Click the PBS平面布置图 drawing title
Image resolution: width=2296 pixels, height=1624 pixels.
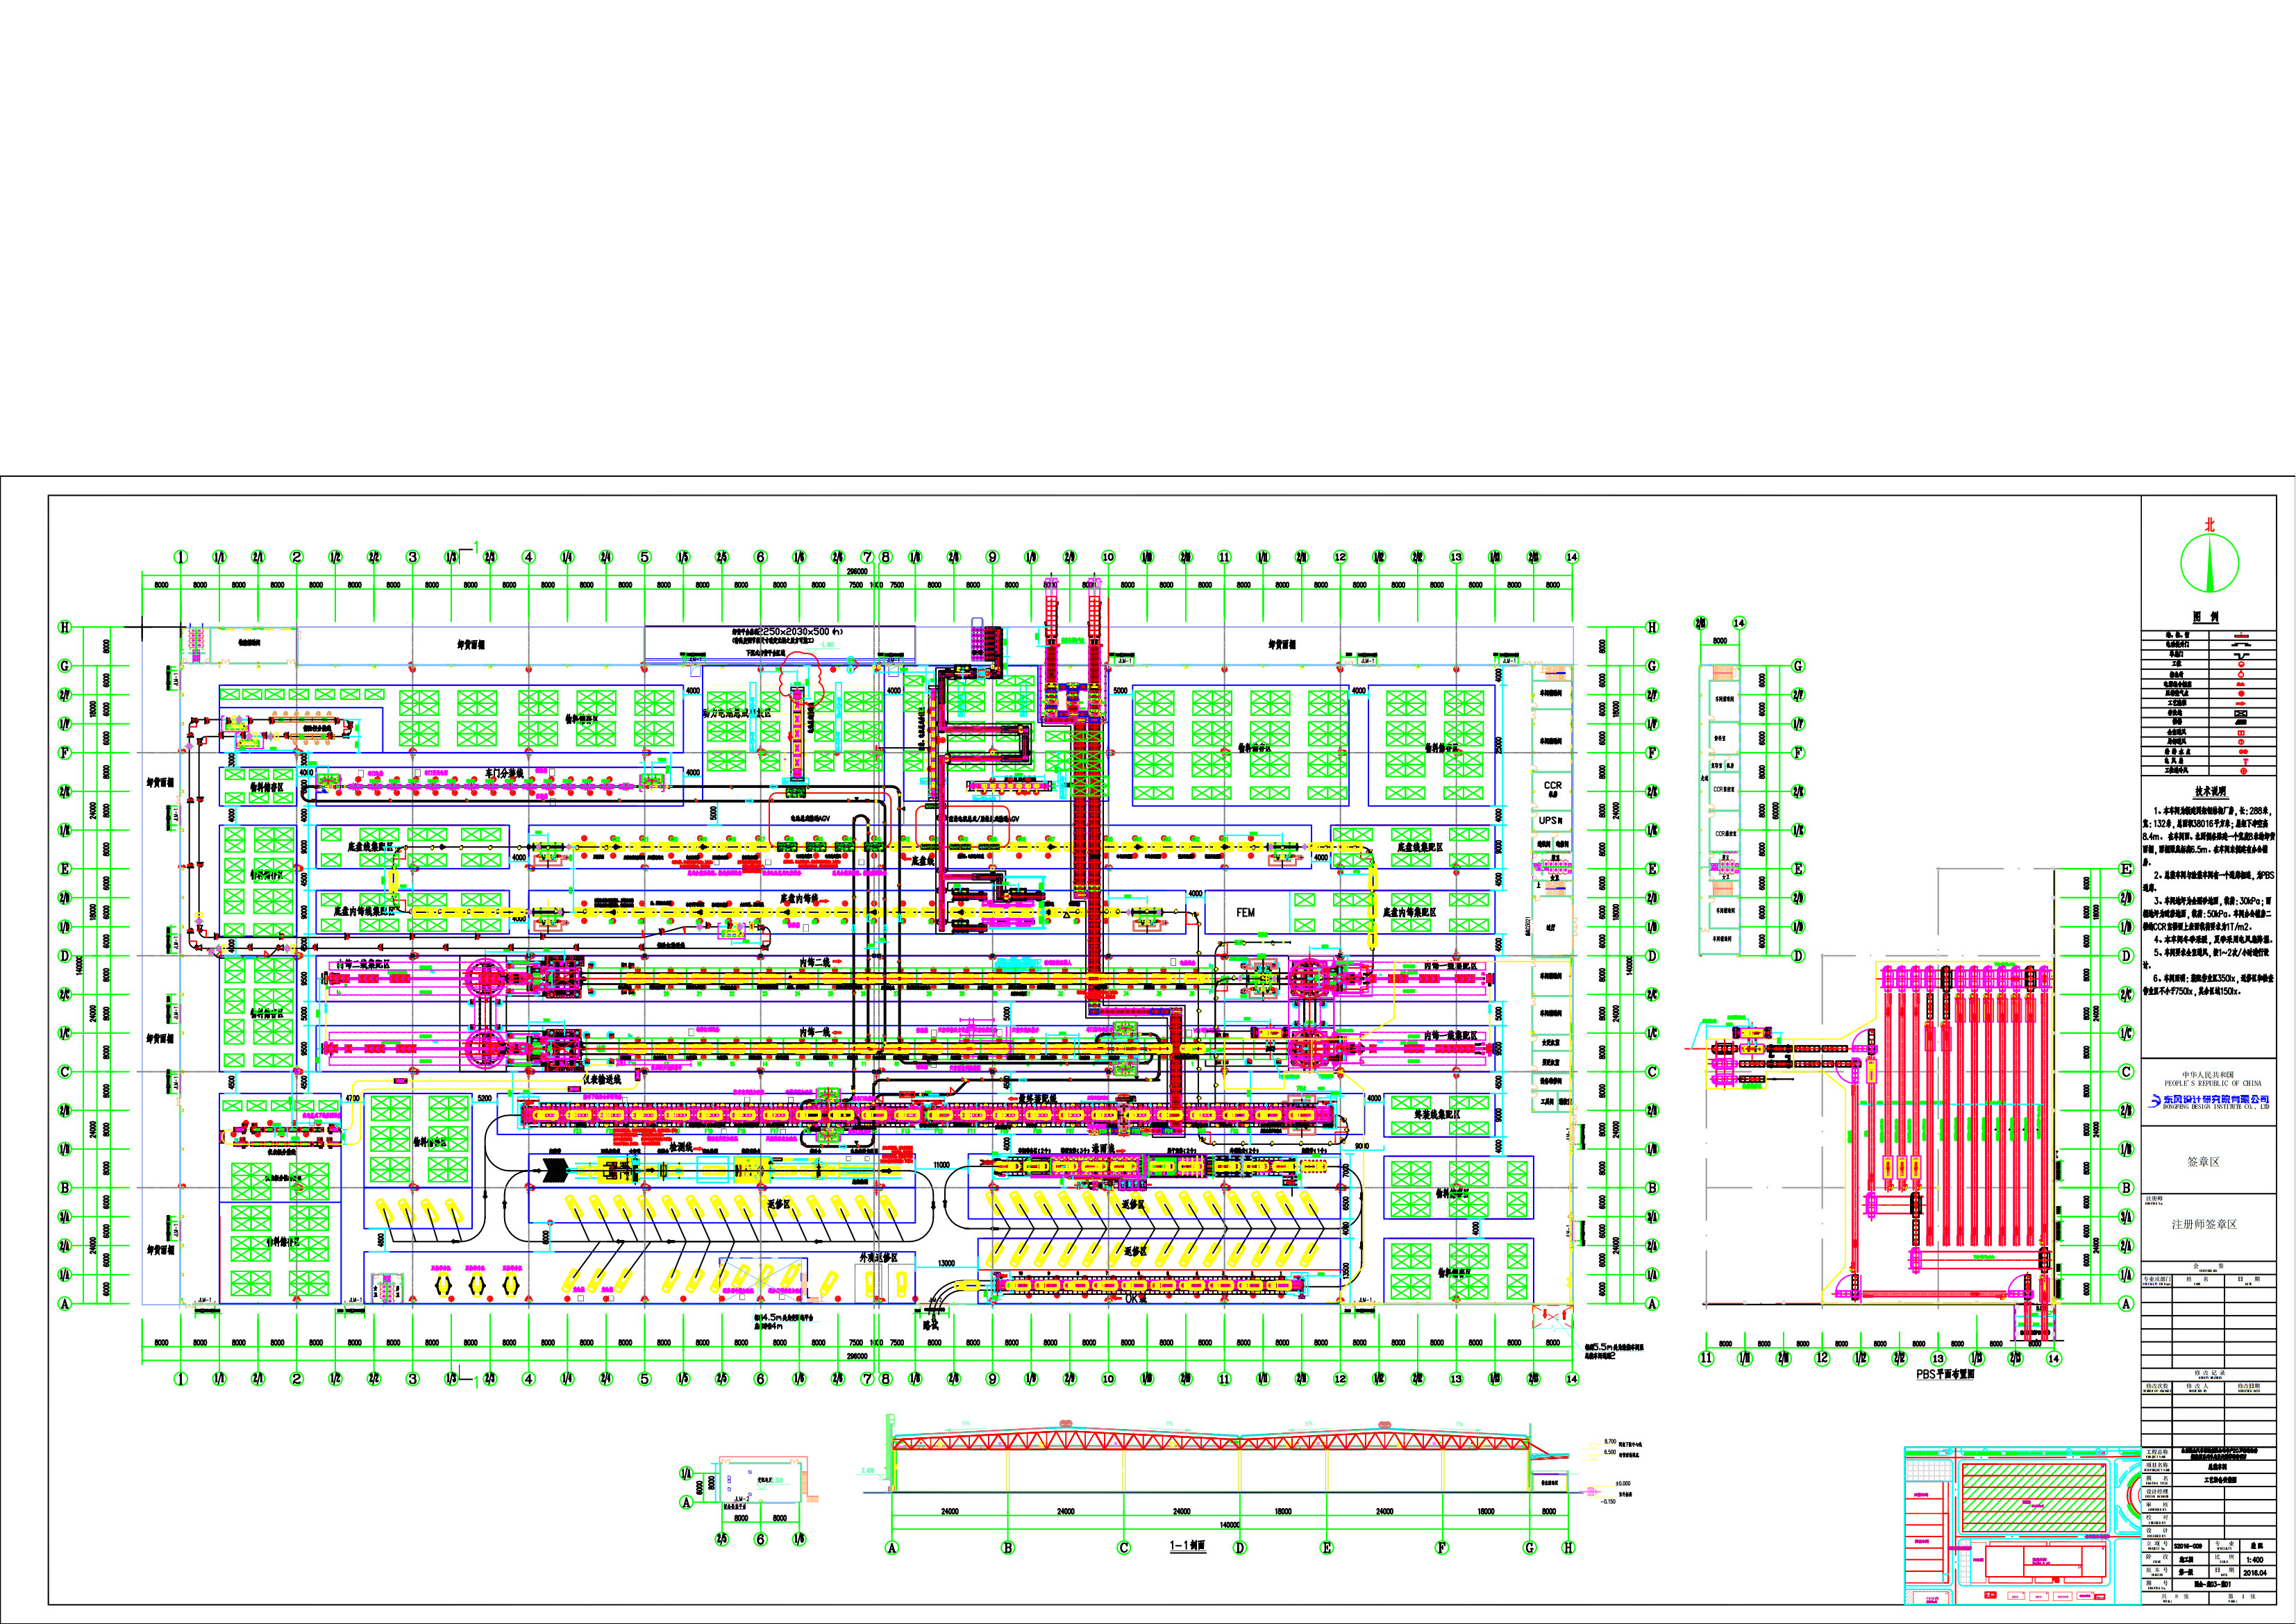click(x=1945, y=1375)
